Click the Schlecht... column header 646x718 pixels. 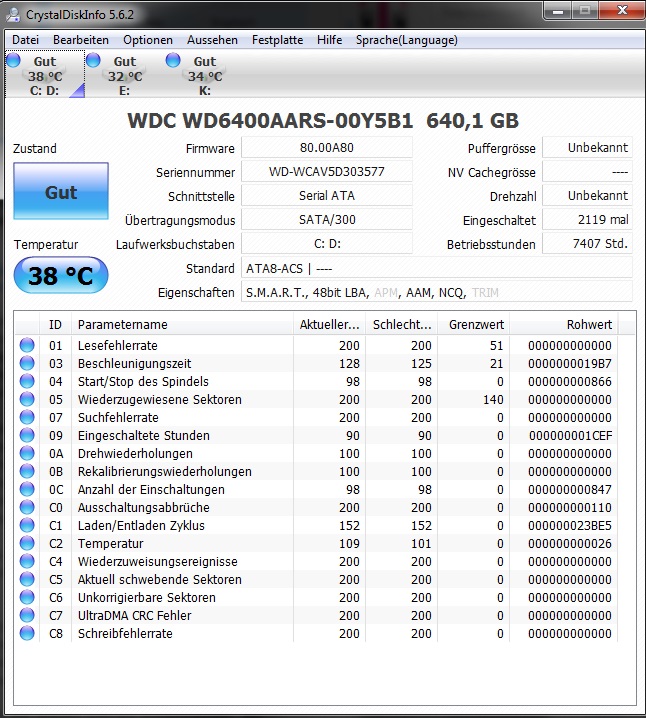click(x=402, y=325)
